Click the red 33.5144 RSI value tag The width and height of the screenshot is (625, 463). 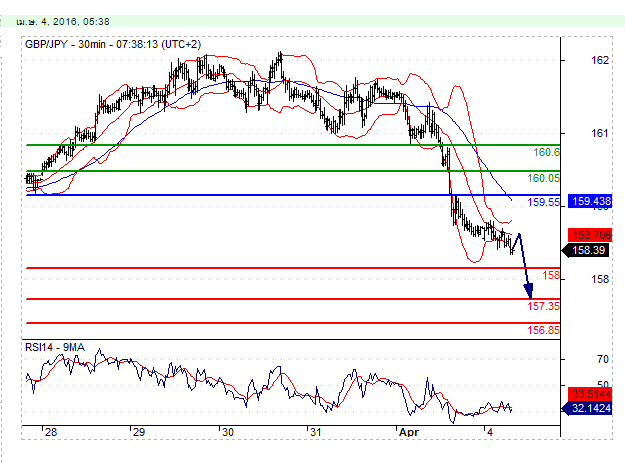[589, 394]
